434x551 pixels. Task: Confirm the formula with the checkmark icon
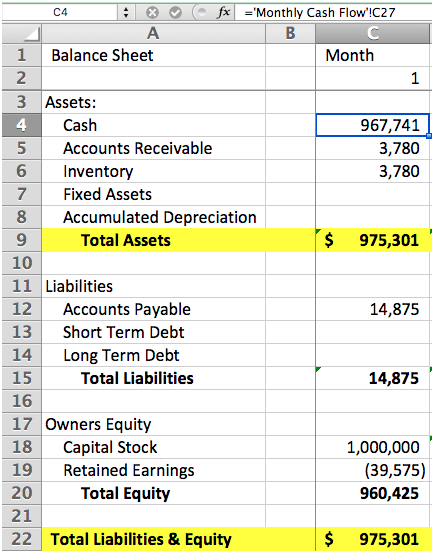(175, 13)
